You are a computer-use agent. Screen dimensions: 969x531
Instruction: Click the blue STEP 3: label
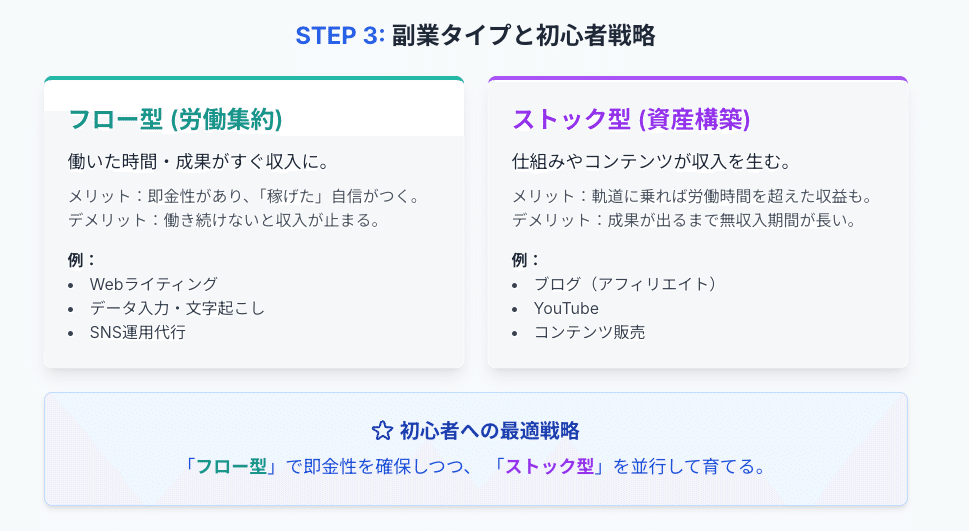(x=339, y=36)
